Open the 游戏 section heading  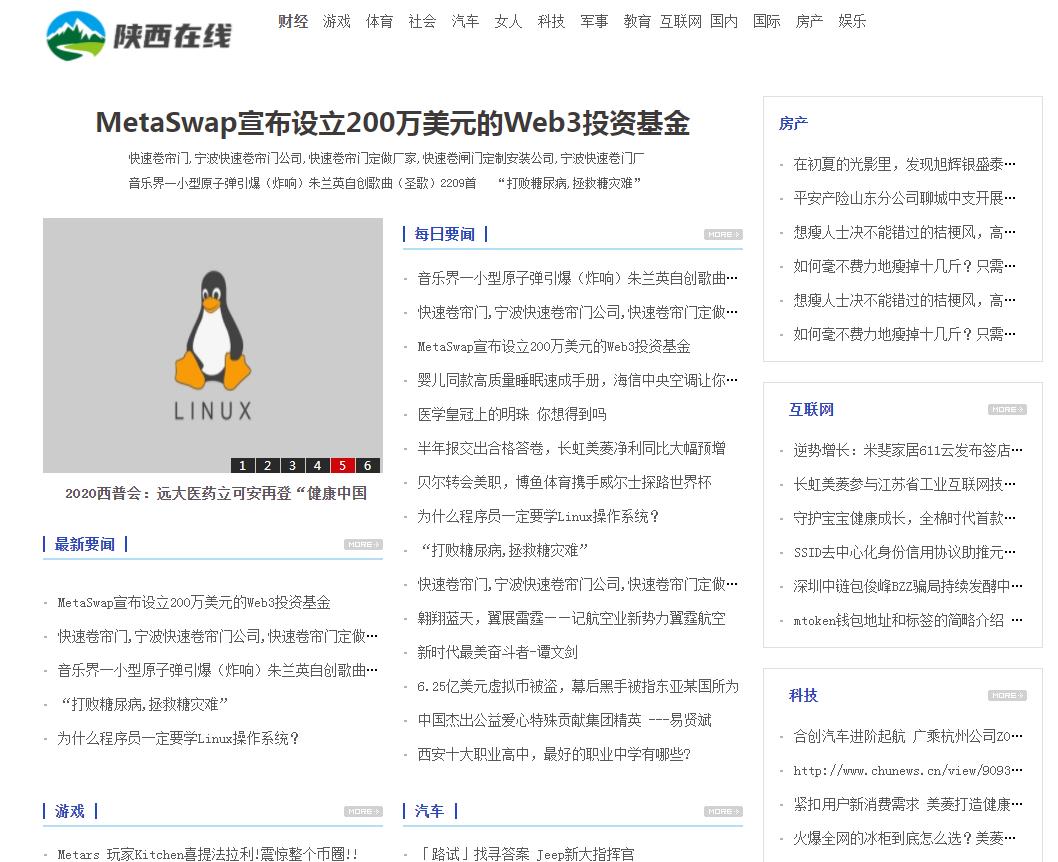tap(69, 811)
